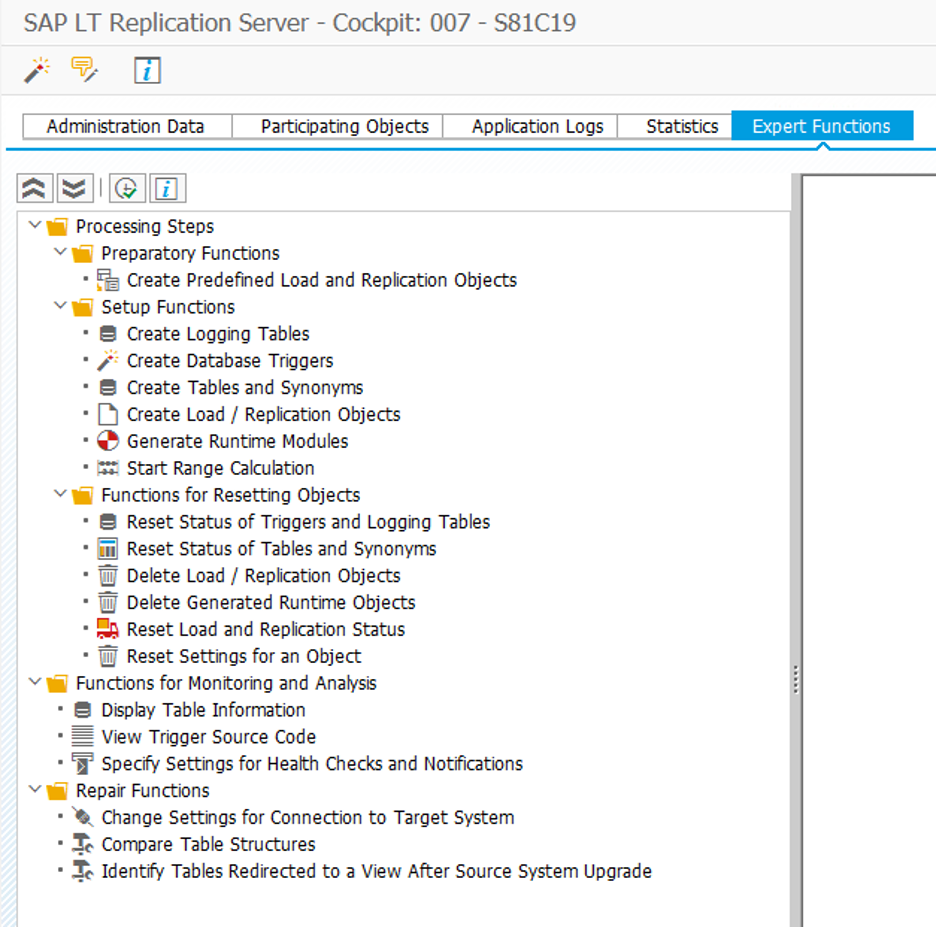Open View Trigger Source Code
The height and width of the screenshot is (928, 936).
pos(208,736)
